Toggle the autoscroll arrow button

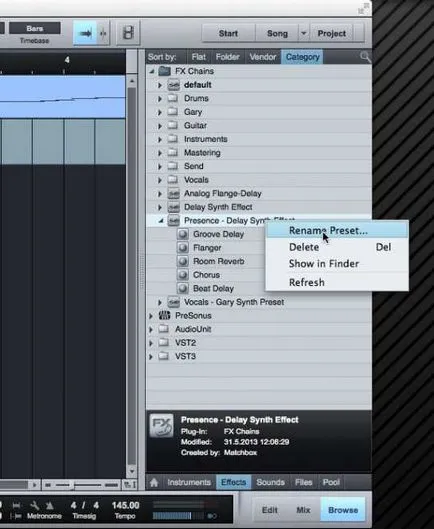(85, 33)
